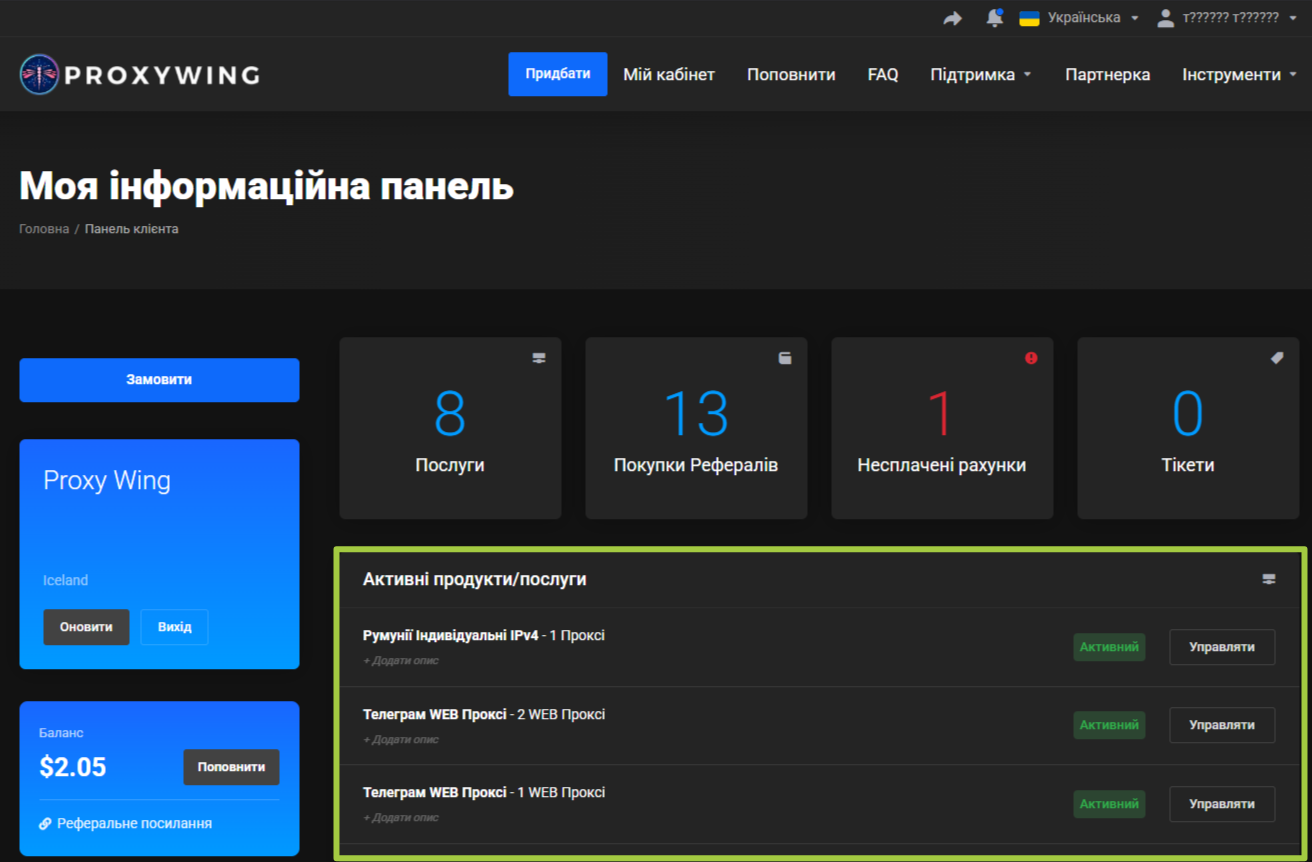This screenshot has width=1312, height=862.
Task: Click the chain icon beside Реферальне посилання
Action: [x=45, y=824]
